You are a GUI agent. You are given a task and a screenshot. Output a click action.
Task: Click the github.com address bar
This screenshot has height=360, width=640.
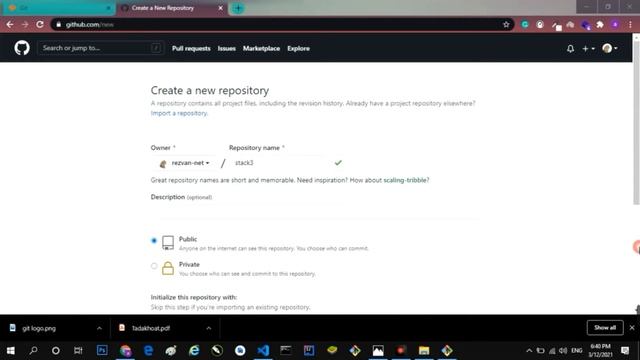pos(282,24)
